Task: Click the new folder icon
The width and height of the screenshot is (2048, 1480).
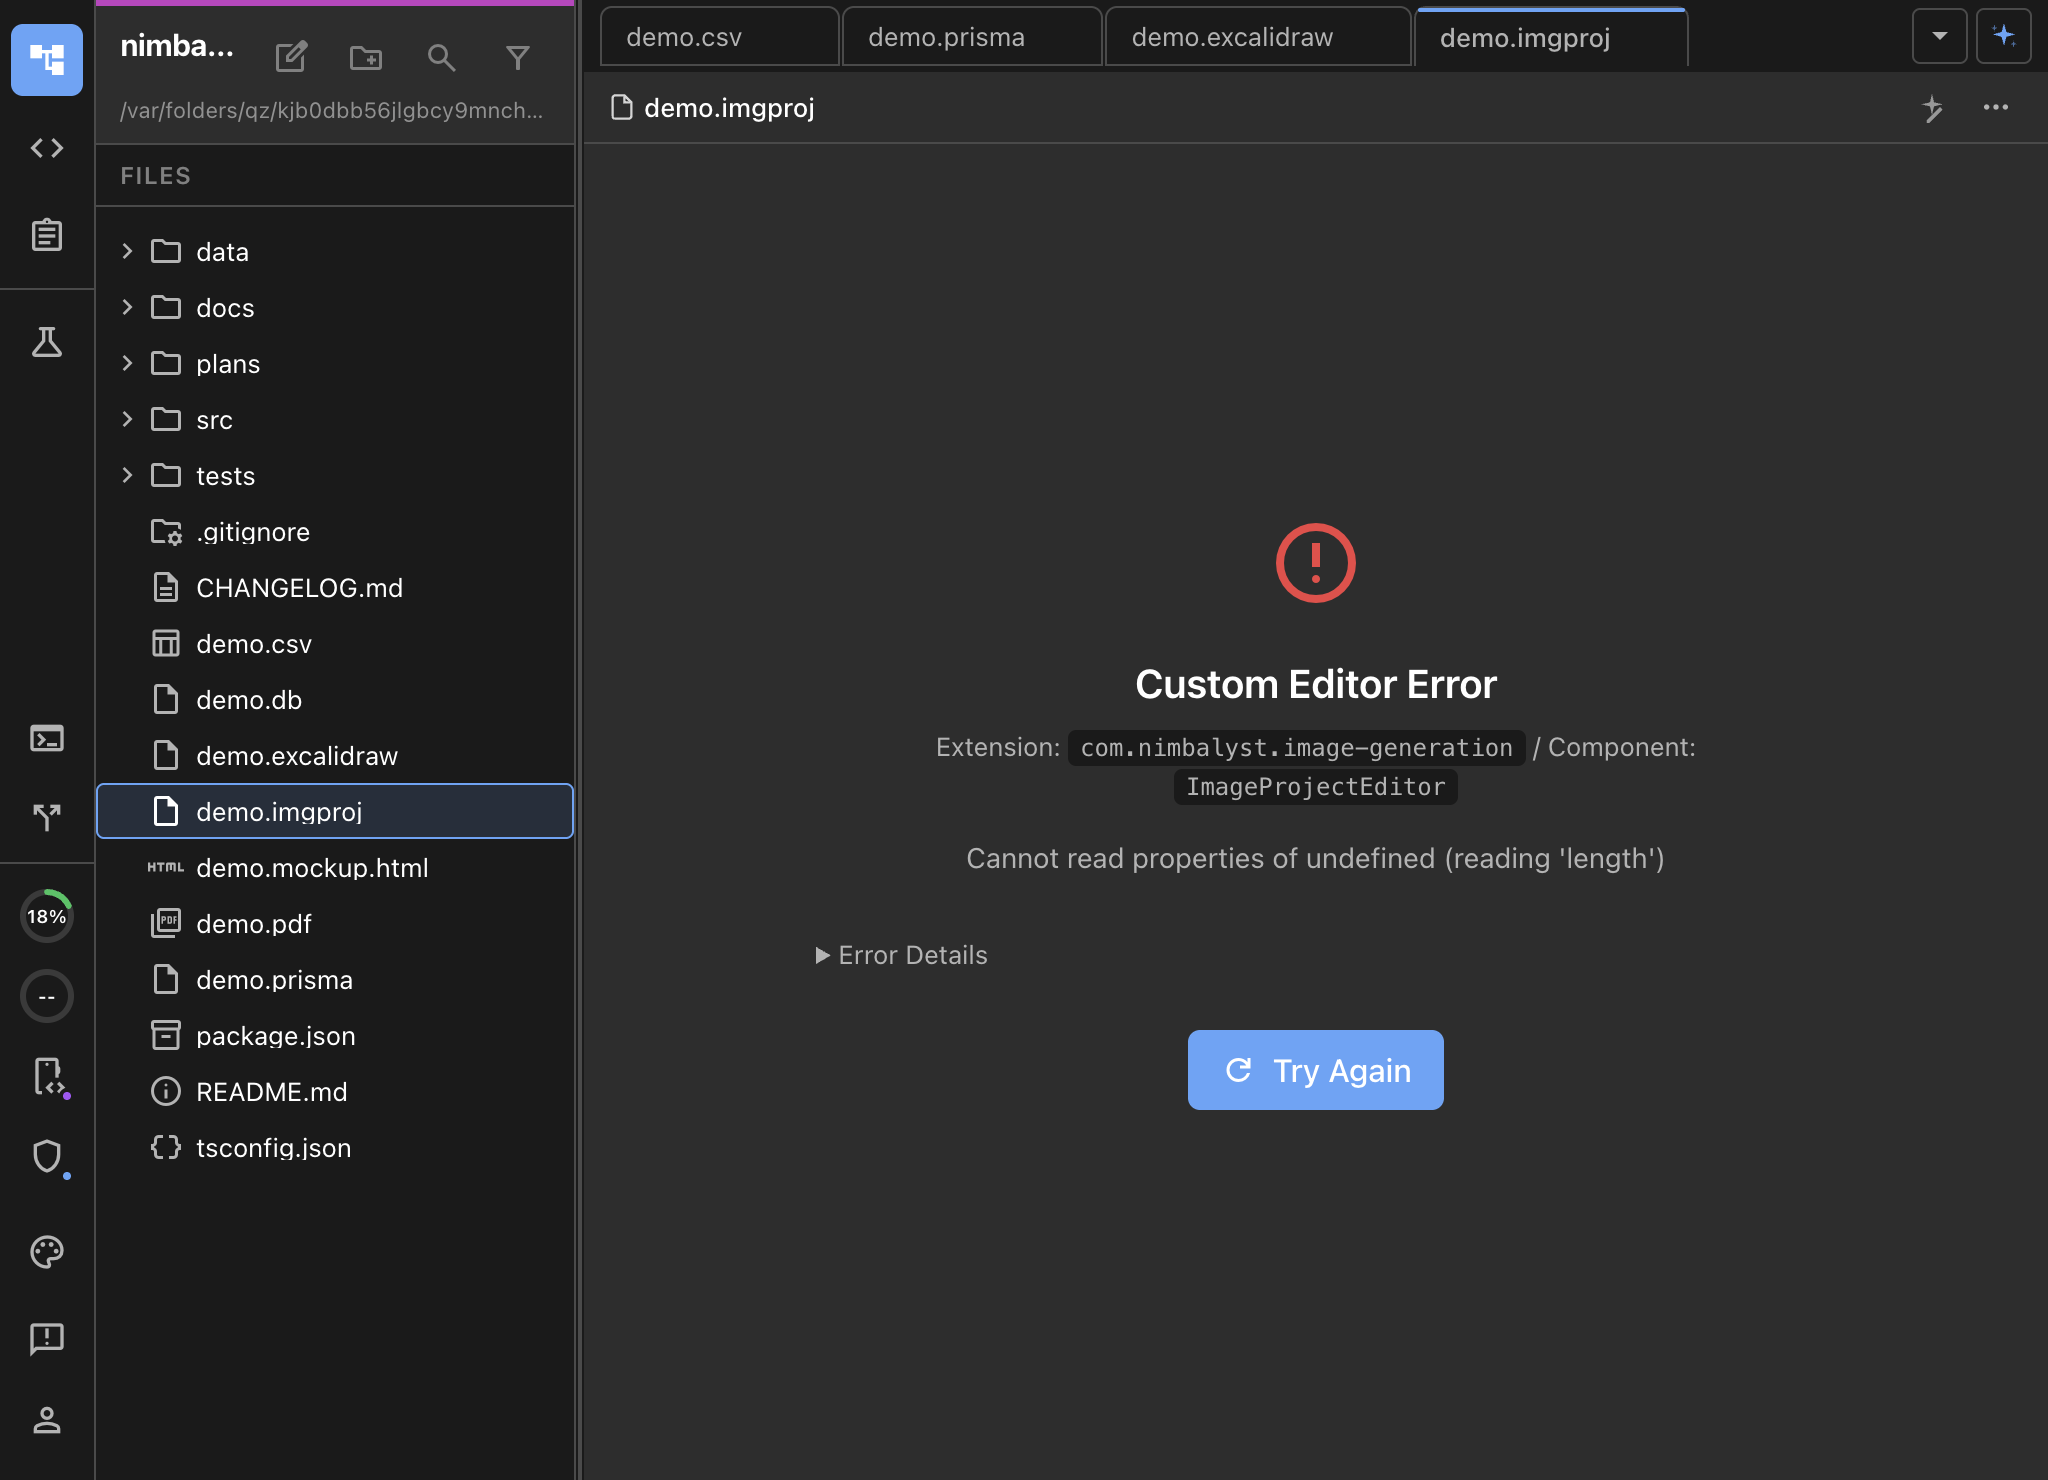Action: click(366, 57)
